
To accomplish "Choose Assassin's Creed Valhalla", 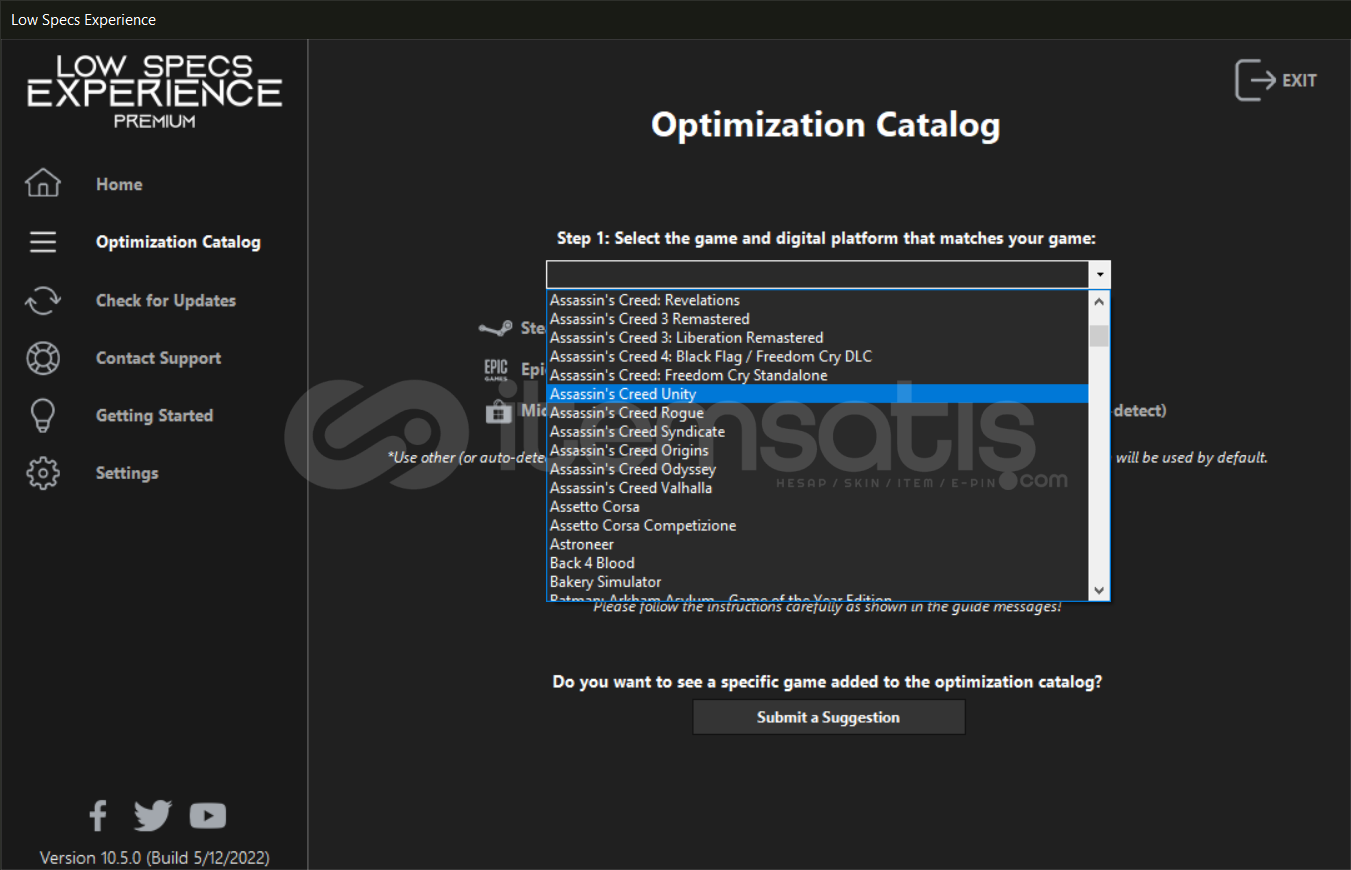I will click(818, 488).
